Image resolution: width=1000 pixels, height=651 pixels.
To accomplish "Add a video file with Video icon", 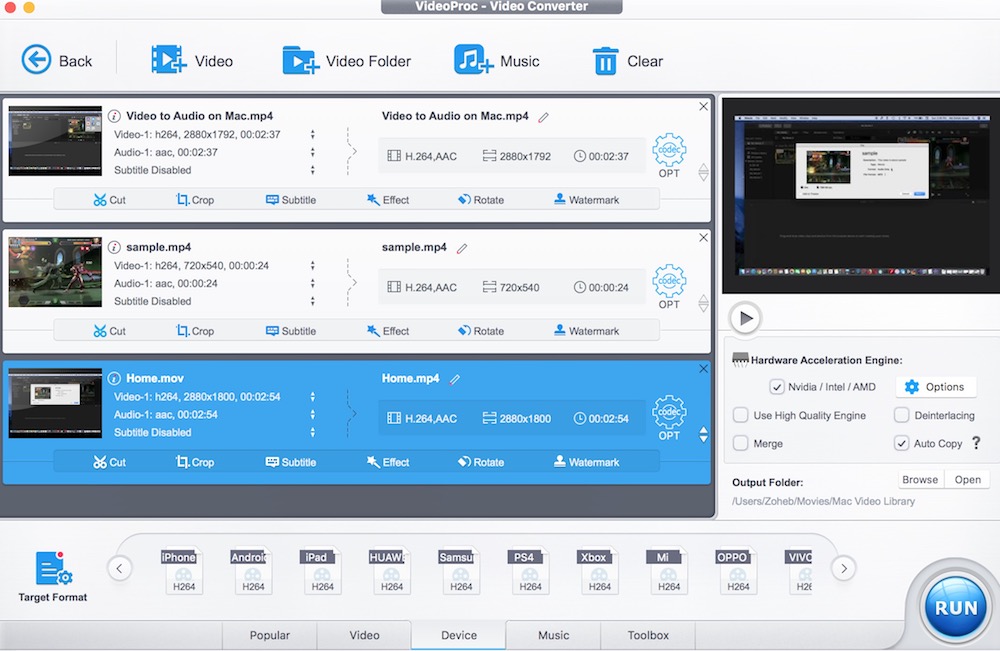I will click(x=168, y=60).
